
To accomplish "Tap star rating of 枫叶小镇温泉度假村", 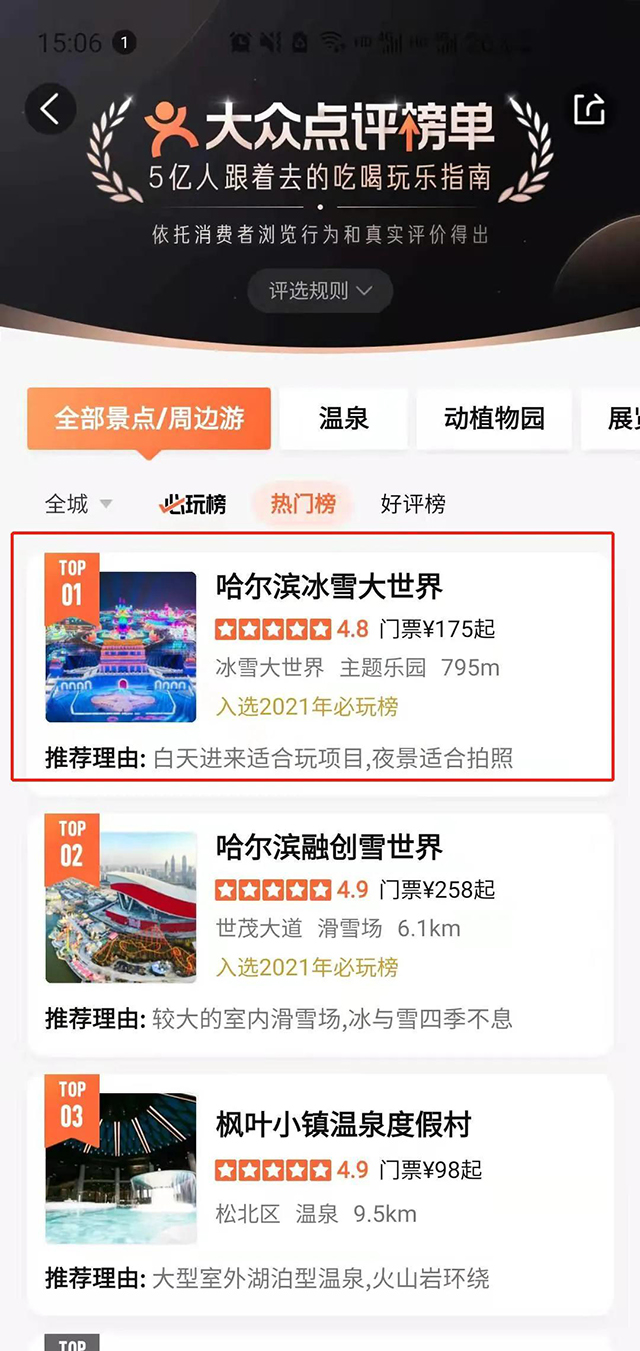I will pos(273,1169).
